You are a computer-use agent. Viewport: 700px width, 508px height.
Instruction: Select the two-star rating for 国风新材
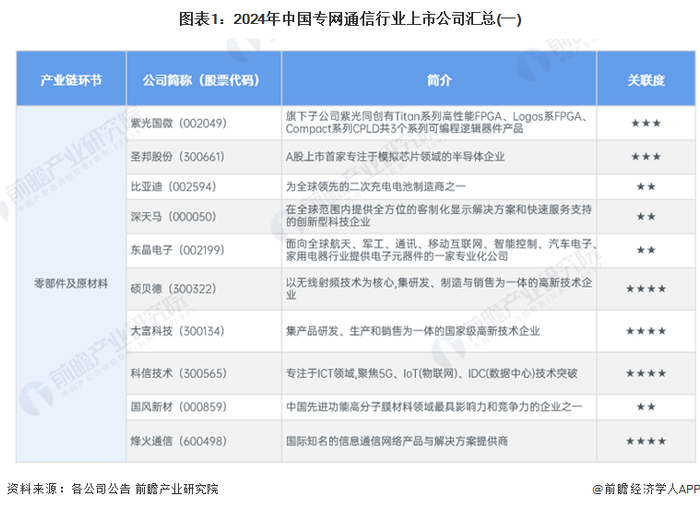click(x=646, y=407)
